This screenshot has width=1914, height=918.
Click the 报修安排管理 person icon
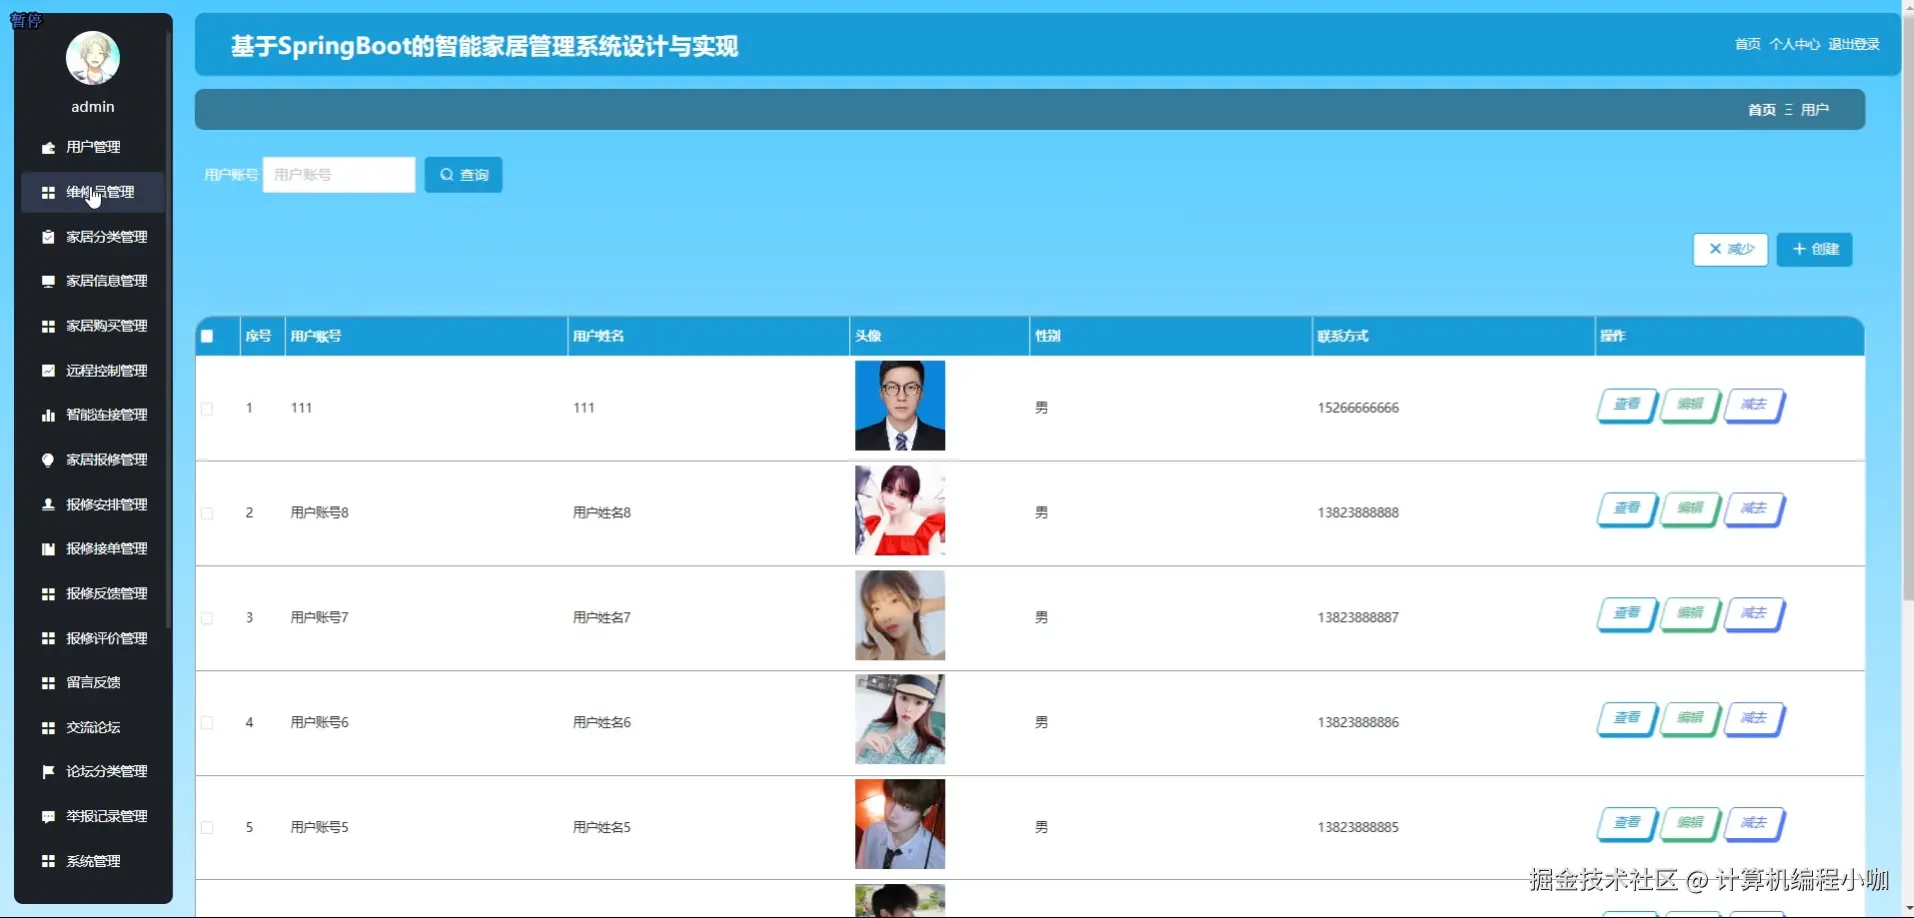48,504
